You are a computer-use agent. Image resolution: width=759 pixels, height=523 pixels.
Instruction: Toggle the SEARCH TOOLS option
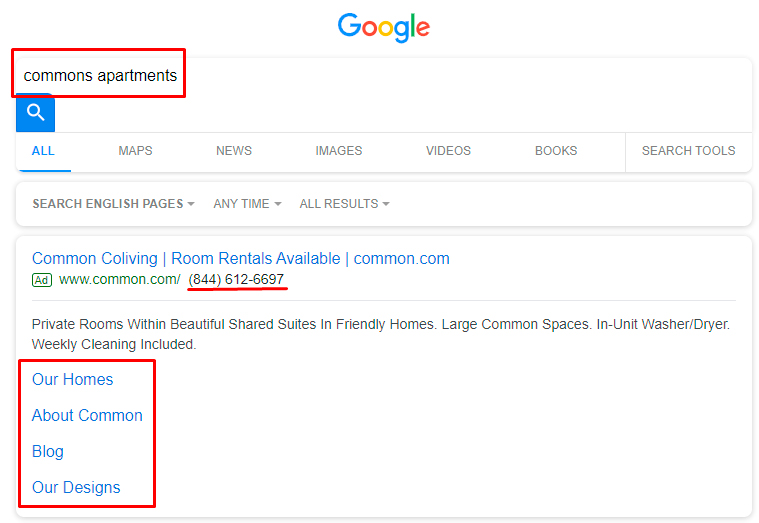tap(688, 151)
